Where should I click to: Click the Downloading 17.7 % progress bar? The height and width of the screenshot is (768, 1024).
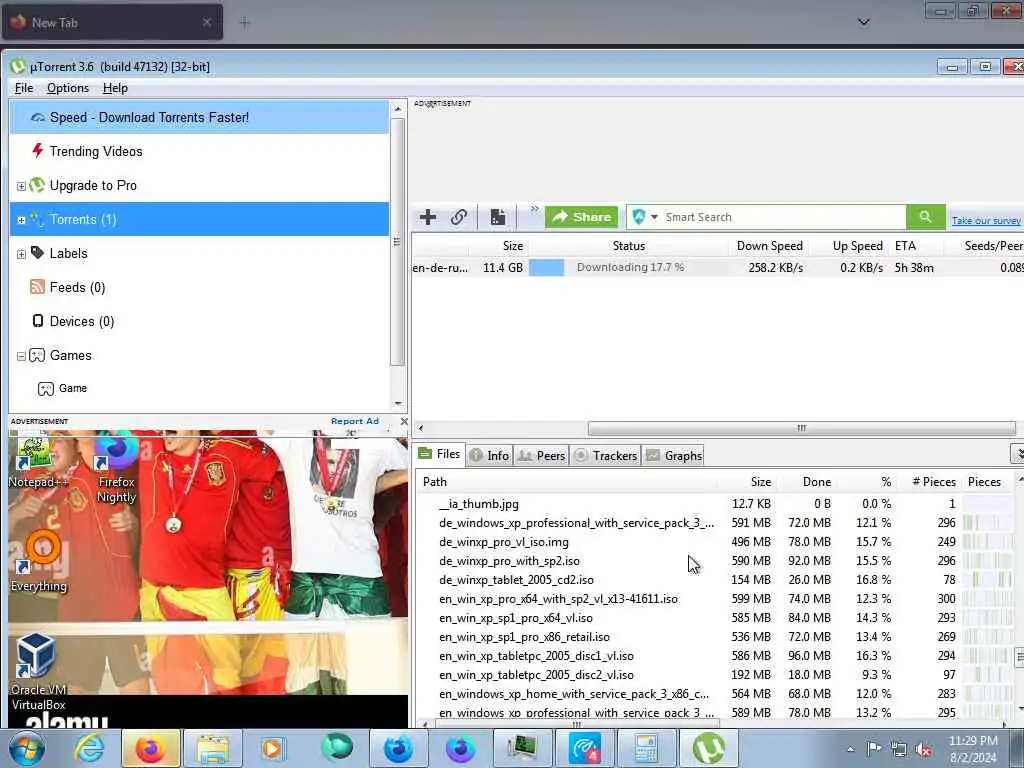click(x=630, y=268)
